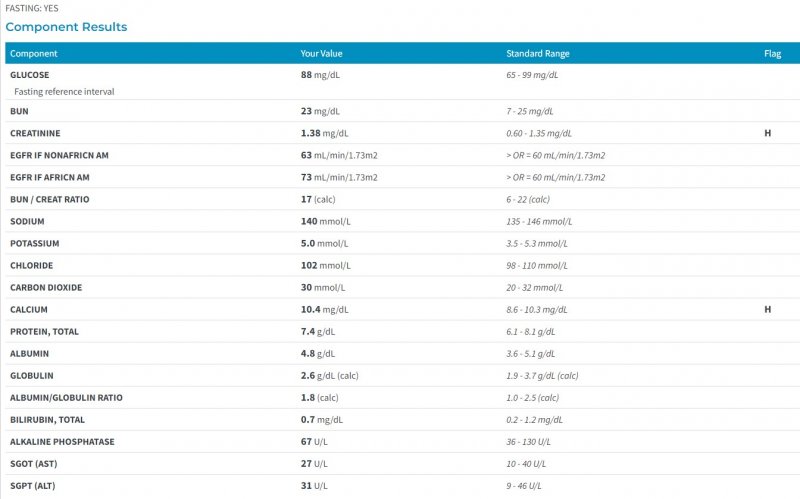Click the H flag on the CALCIUM row
Image resolution: width=800 pixels, height=499 pixels.
click(x=767, y=309)
